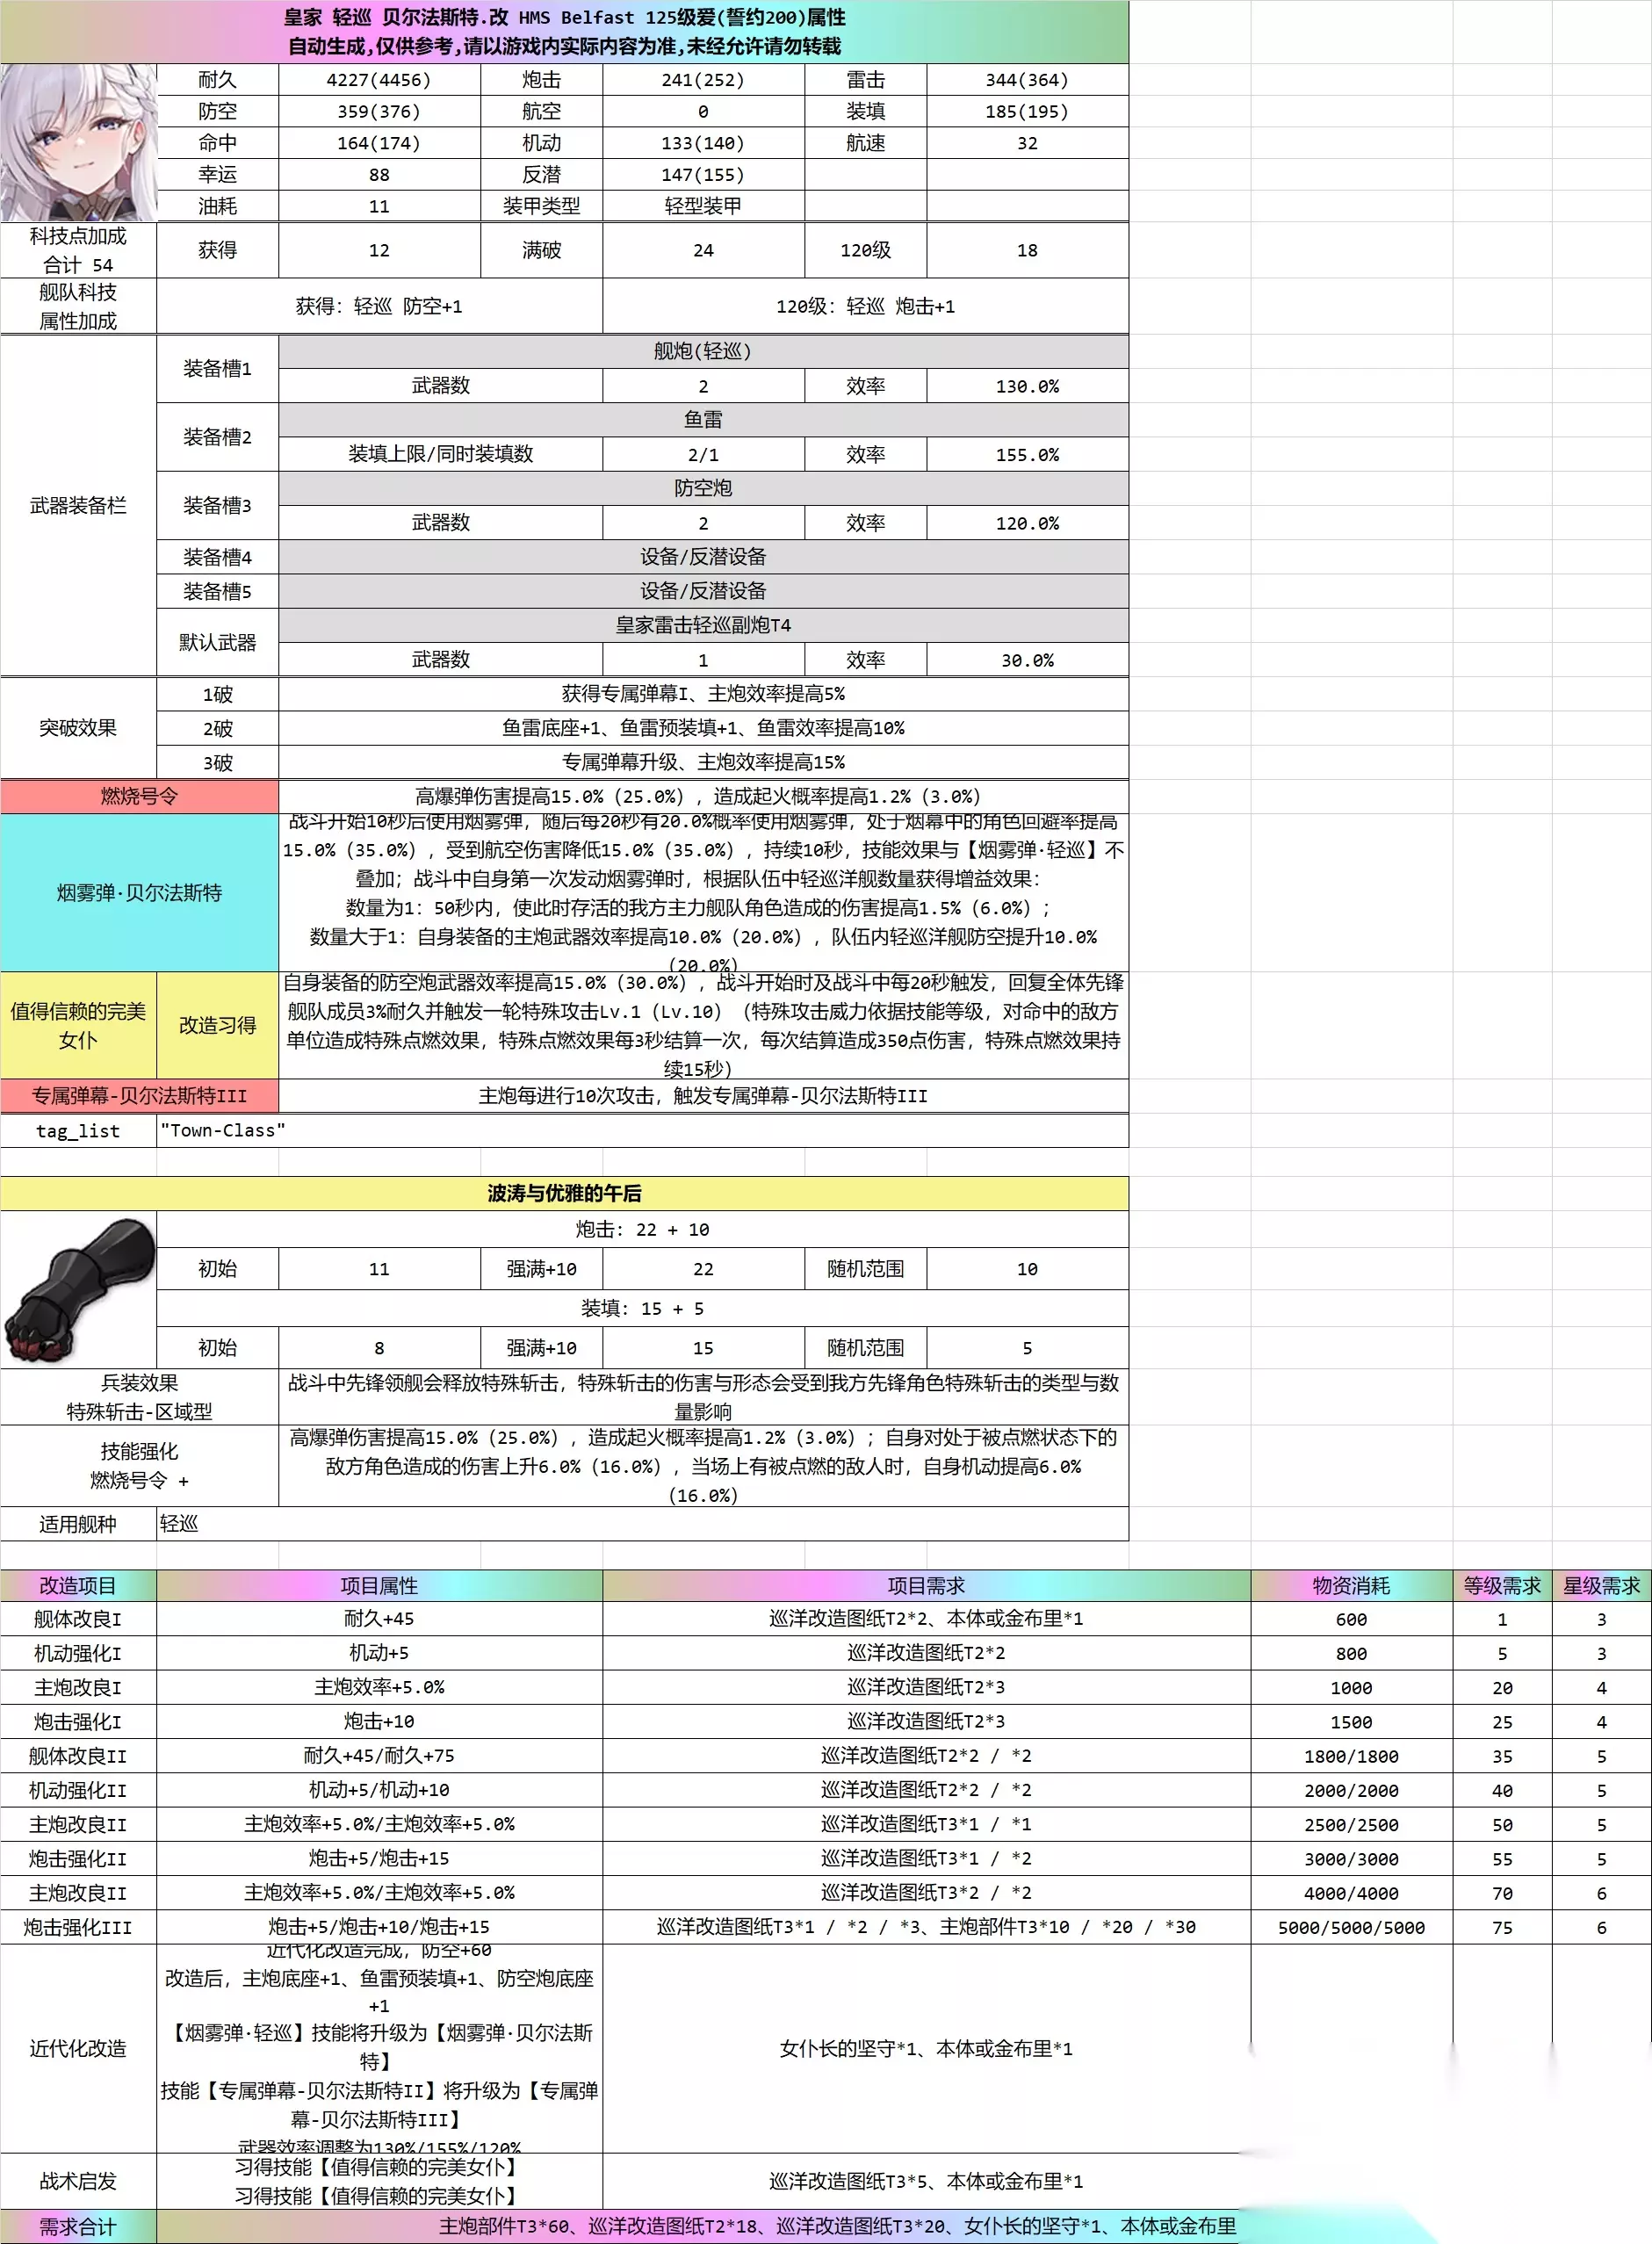This screenshot has width=1652, height=2244.
Task: Select the 烟雾弹·贝尔法斯特 cyan skill cell
Action: (x=140, y=892)
